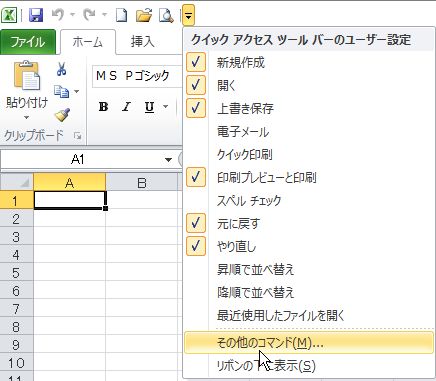Click the Format Painter brush icon
This screenshot has height=381, width=436.
(x=62, y=115)
